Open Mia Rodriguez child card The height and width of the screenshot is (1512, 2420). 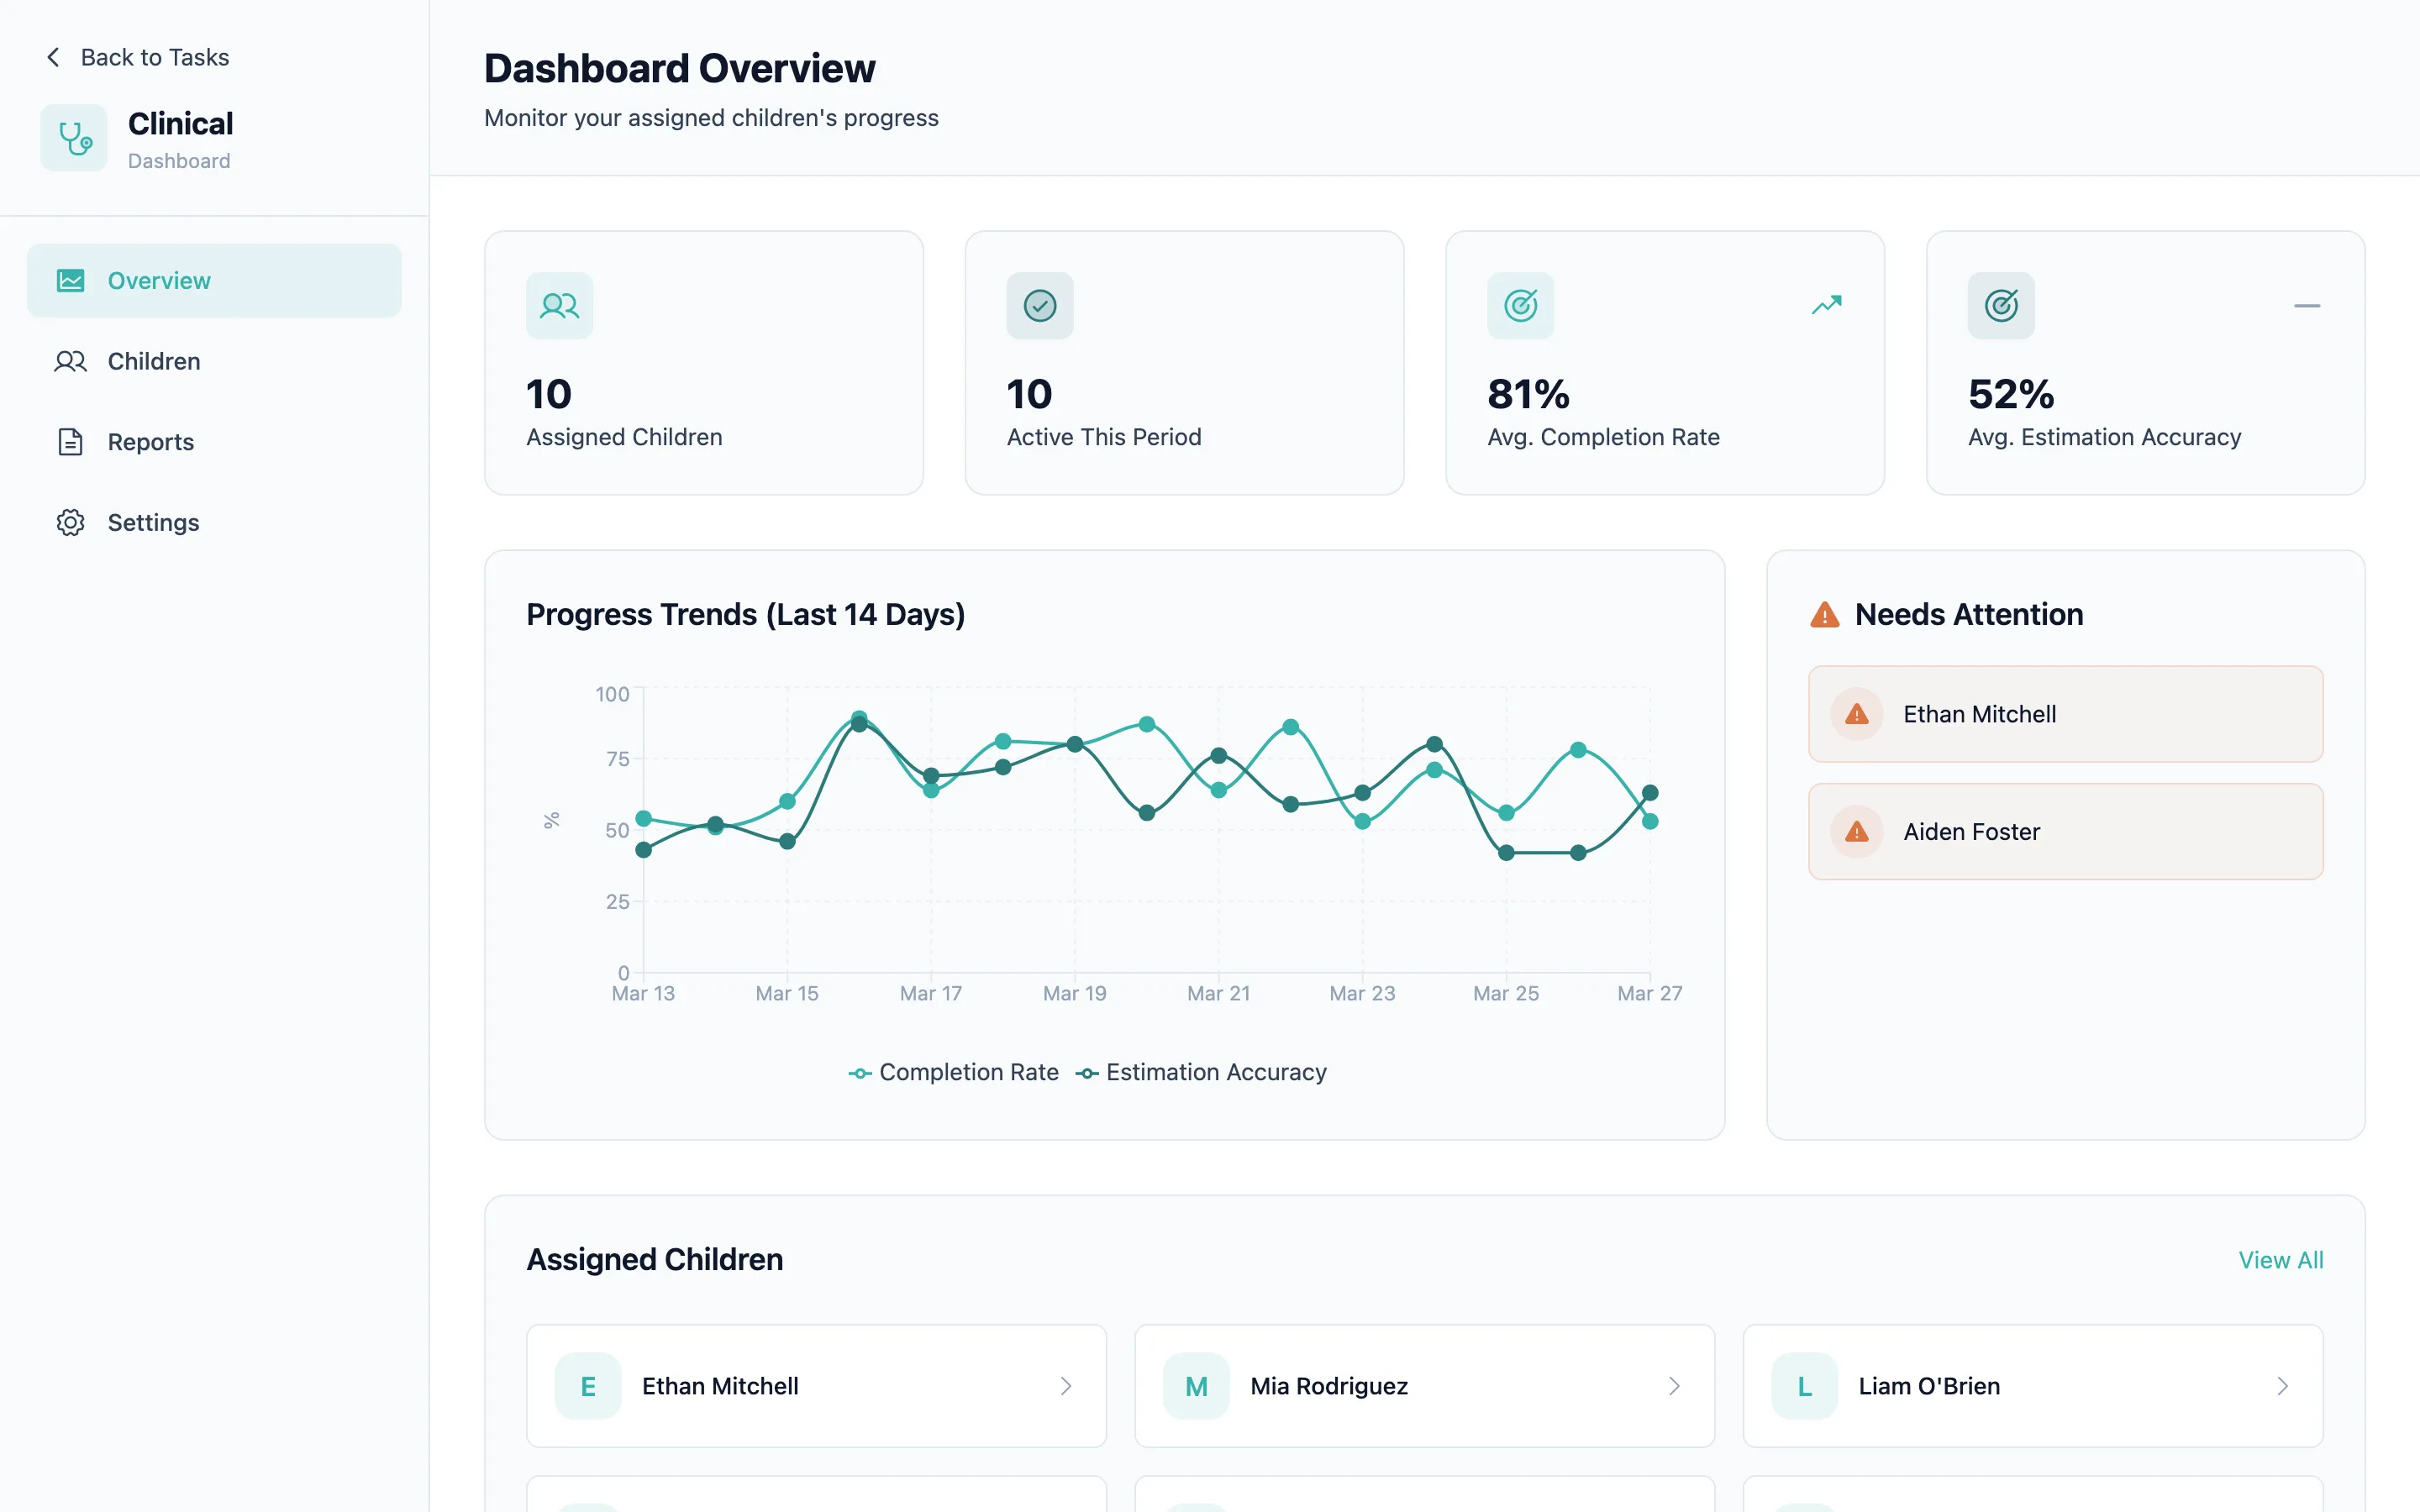(x=1424, y=1386)
